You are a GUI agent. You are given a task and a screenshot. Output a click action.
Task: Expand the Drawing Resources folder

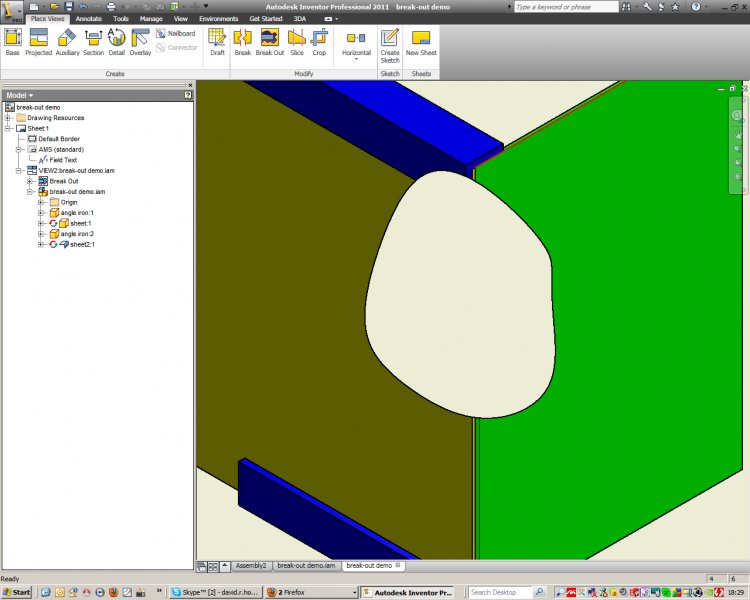[8, 118]
